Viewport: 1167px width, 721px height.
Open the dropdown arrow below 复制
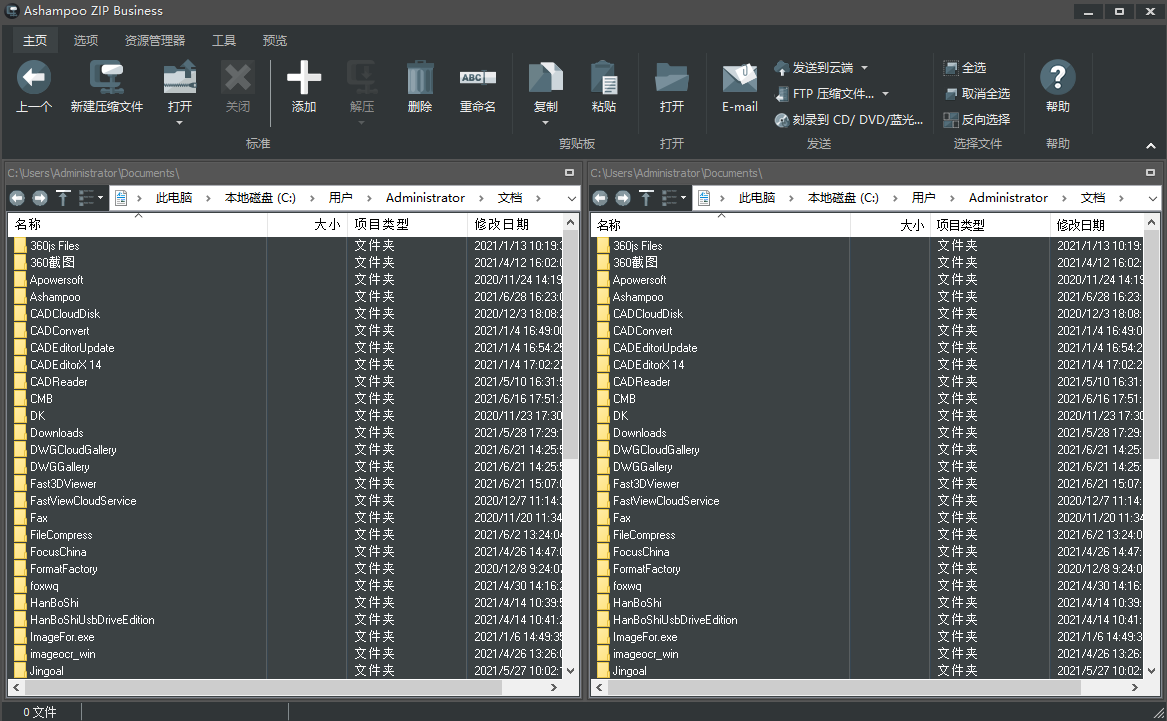pos(546,123)
